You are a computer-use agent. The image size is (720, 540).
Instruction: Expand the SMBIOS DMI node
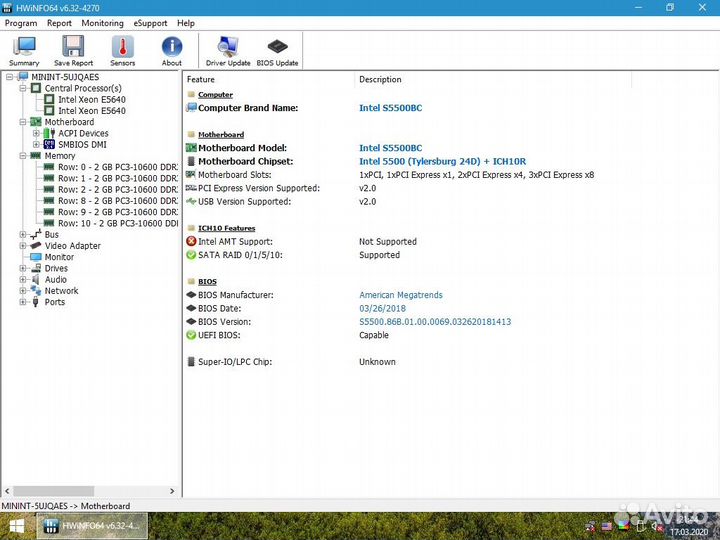[x=36, y=144]
